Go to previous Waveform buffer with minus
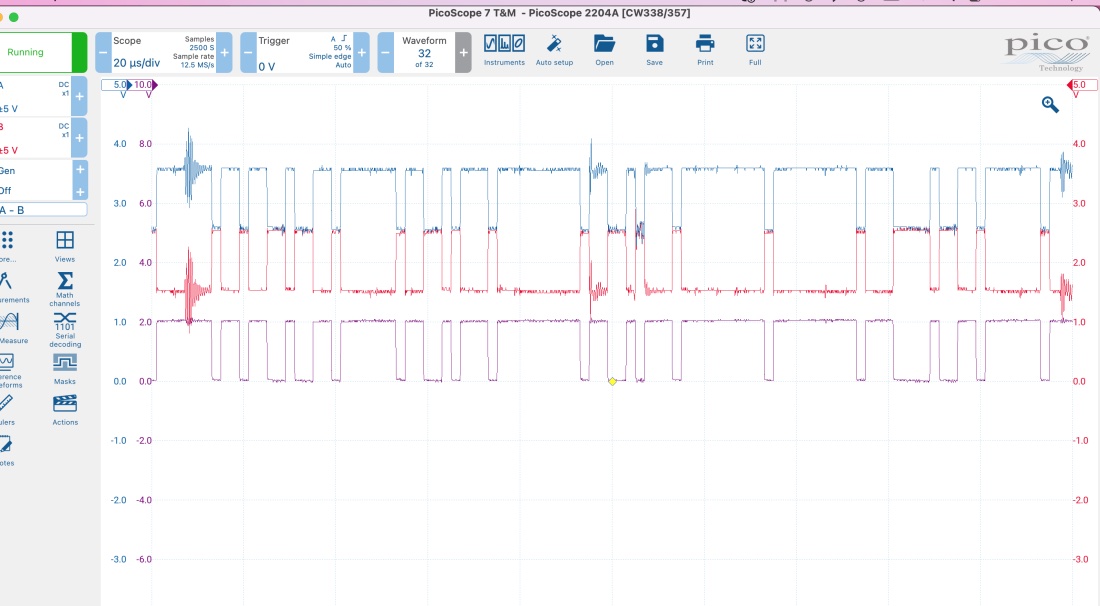 pos(385,52)
